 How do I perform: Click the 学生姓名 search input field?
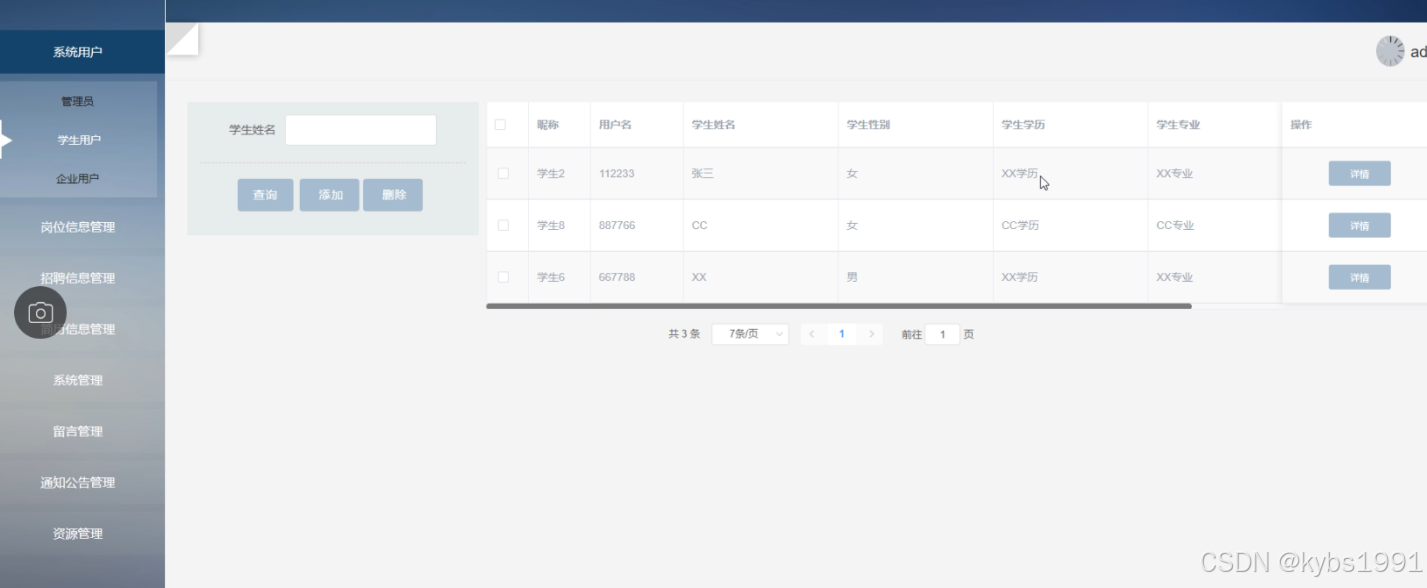coord(361,130)
